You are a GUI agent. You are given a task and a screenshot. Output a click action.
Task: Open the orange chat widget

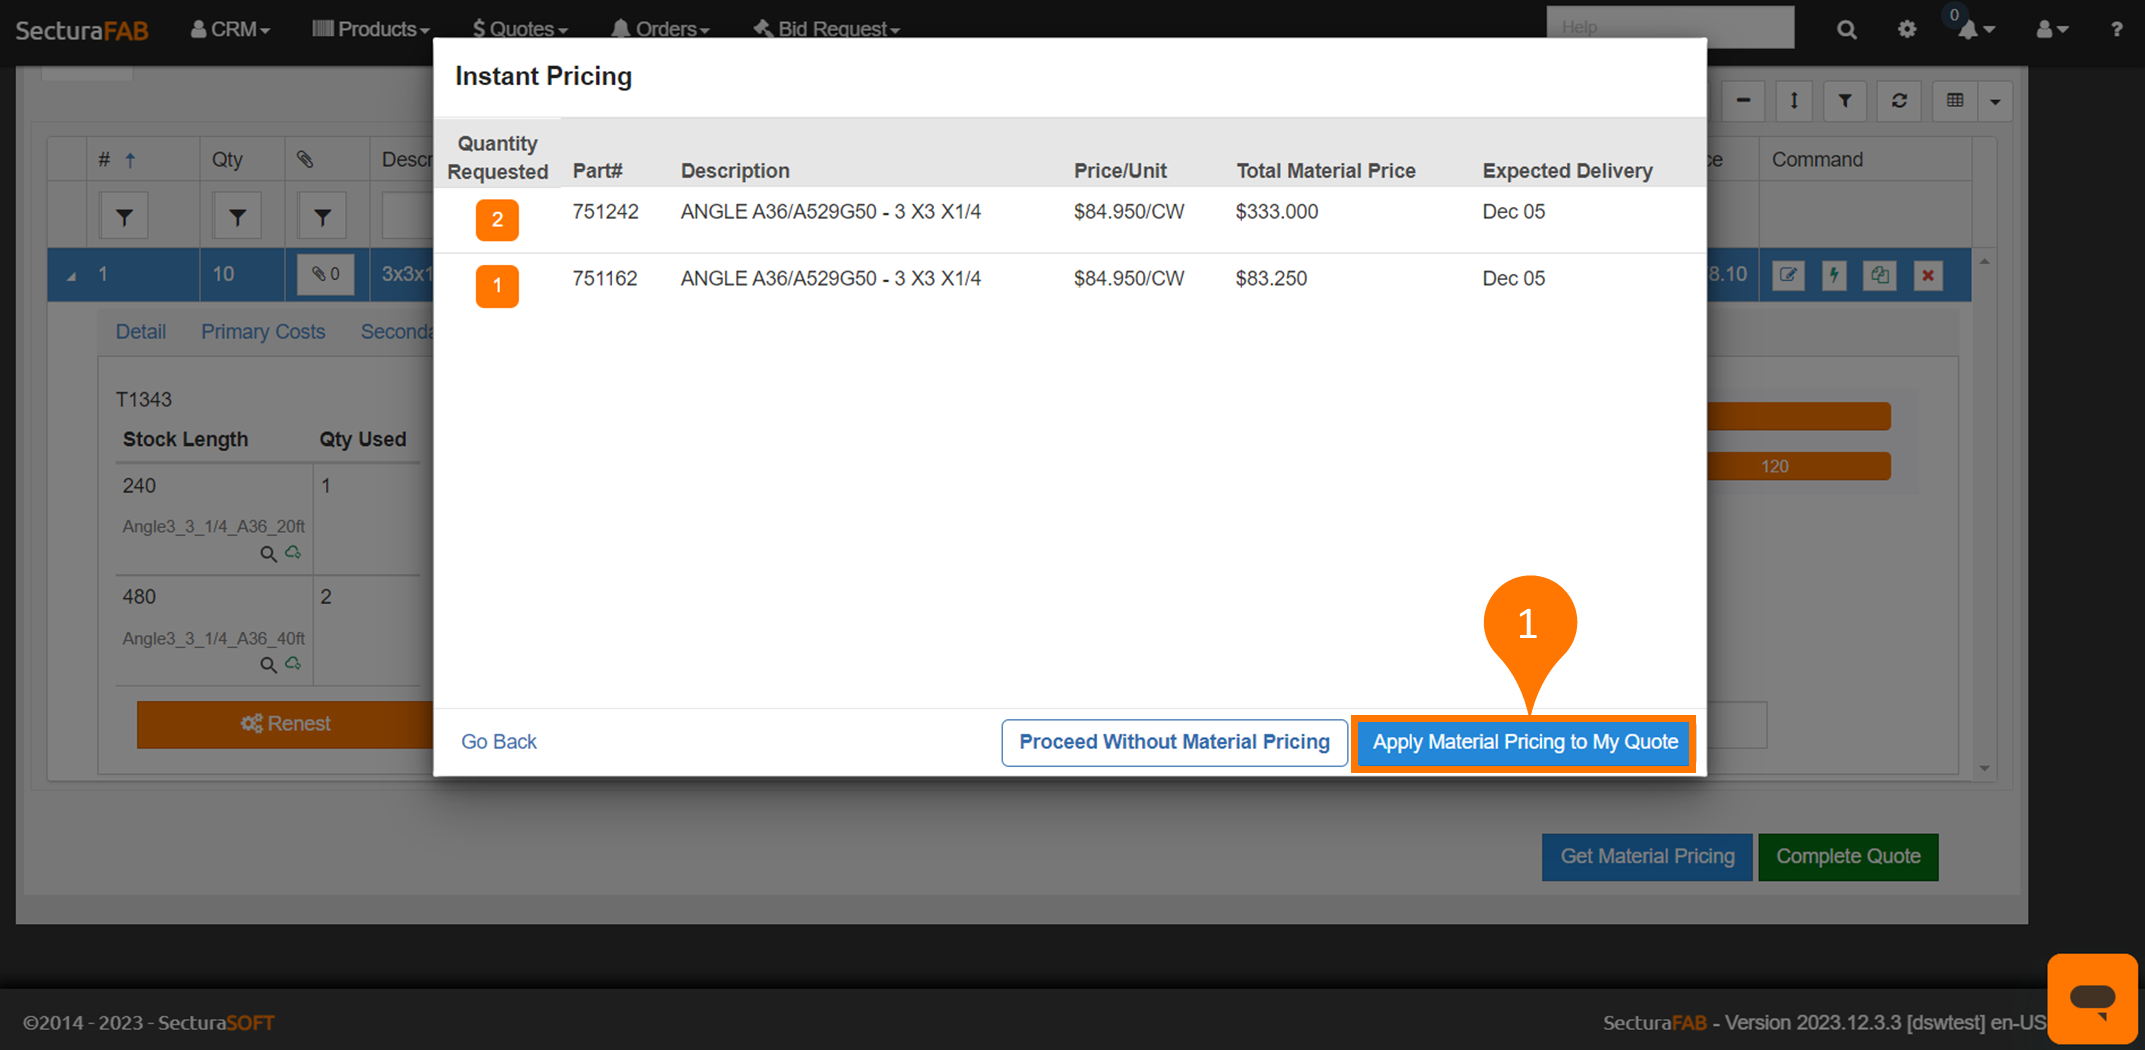(x=2092, y=998)
